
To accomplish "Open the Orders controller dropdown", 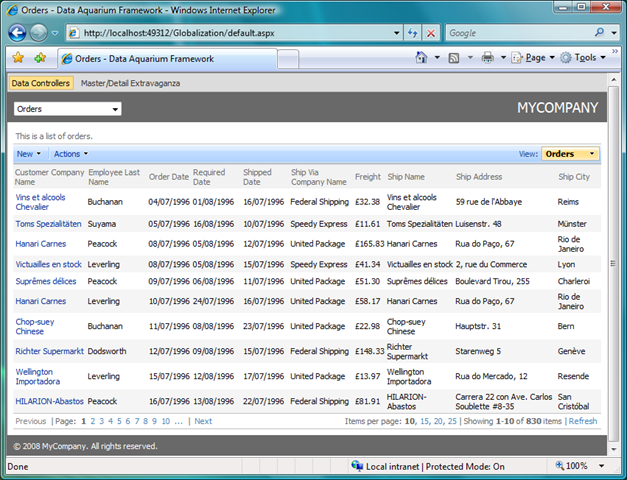I will click(x=68, y=109).
